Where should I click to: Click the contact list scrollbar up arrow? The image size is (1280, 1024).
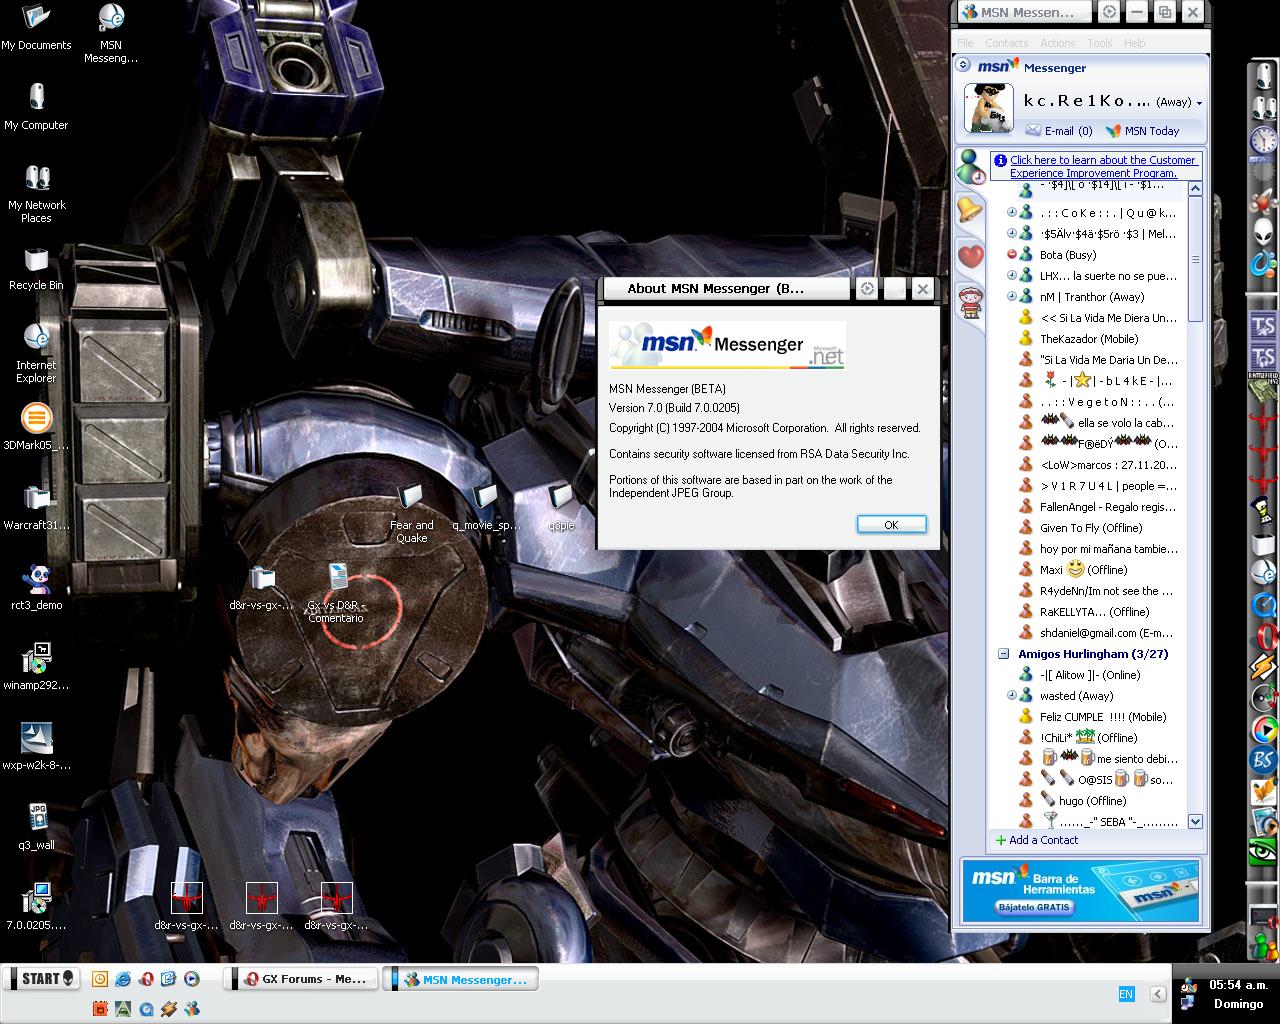(1195, 188)
